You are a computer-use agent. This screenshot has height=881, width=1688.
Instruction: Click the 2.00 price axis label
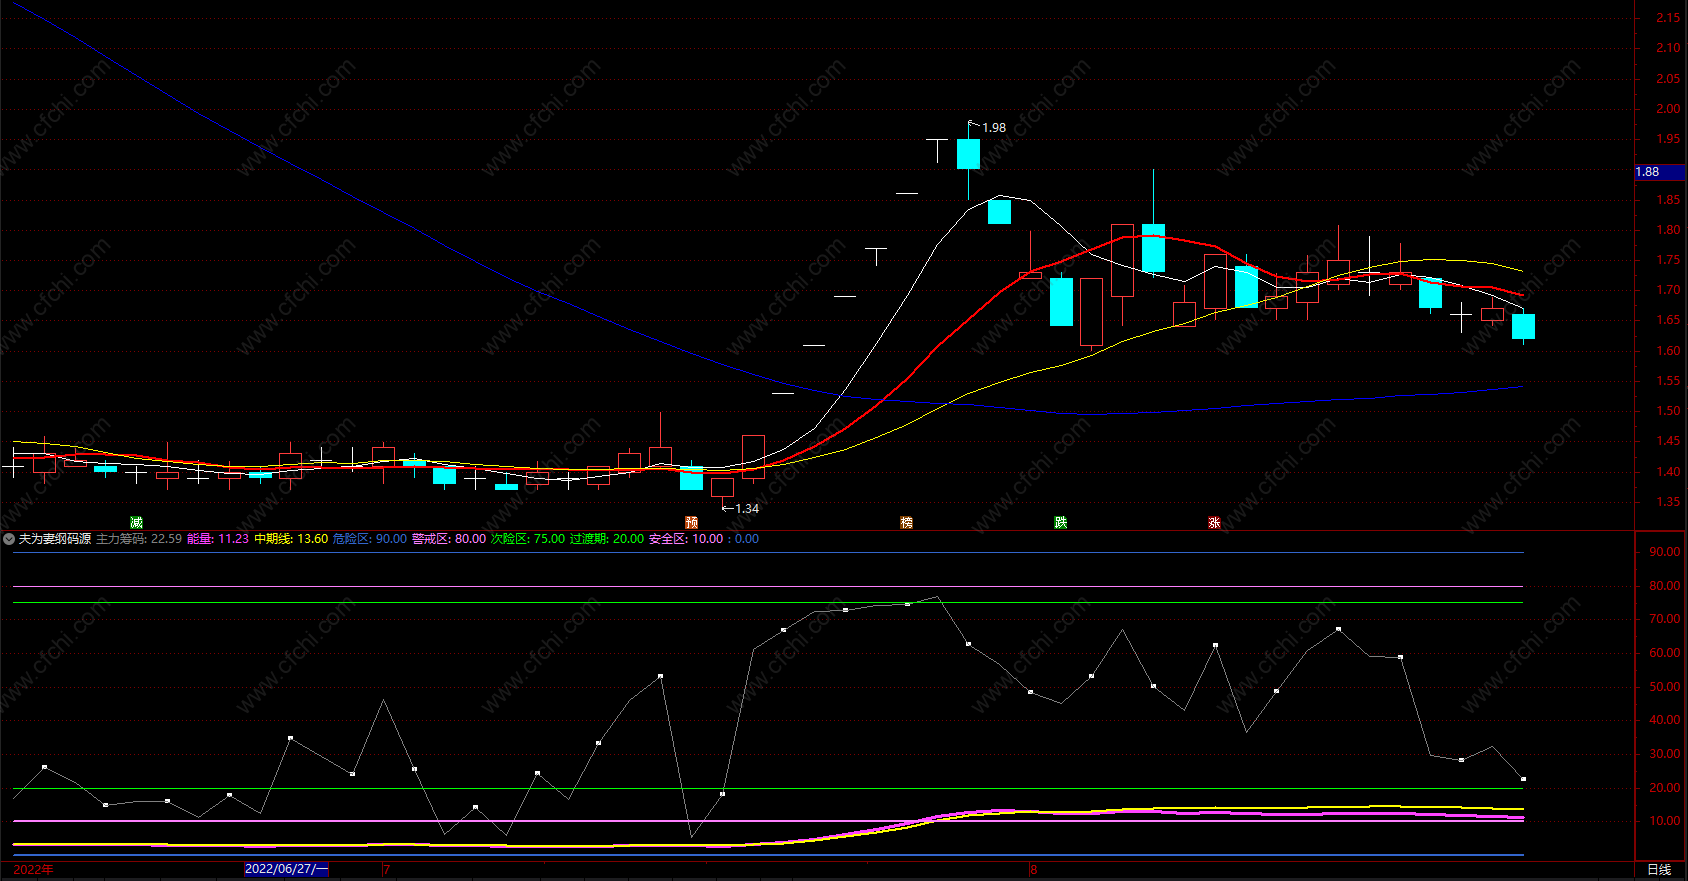[1668, 109]
